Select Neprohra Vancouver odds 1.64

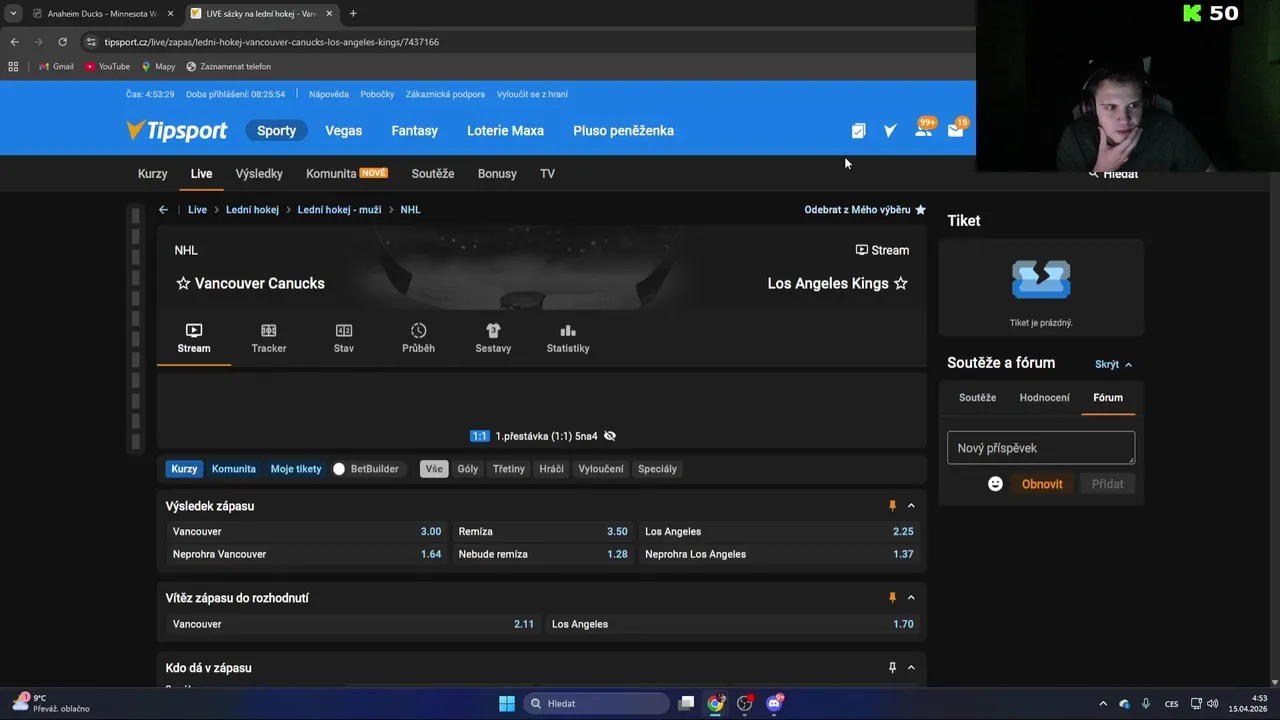click(x=306, y=554)
